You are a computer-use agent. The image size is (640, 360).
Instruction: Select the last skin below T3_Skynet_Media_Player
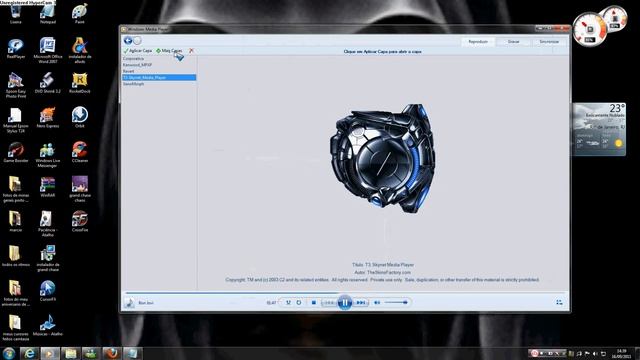133,84
